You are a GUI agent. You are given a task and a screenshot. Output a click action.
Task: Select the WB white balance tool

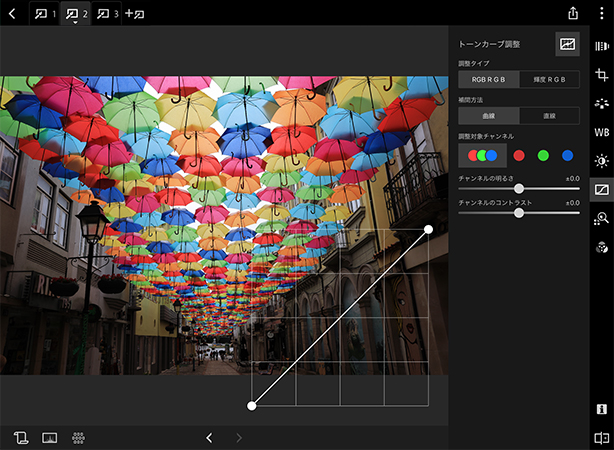601,131
